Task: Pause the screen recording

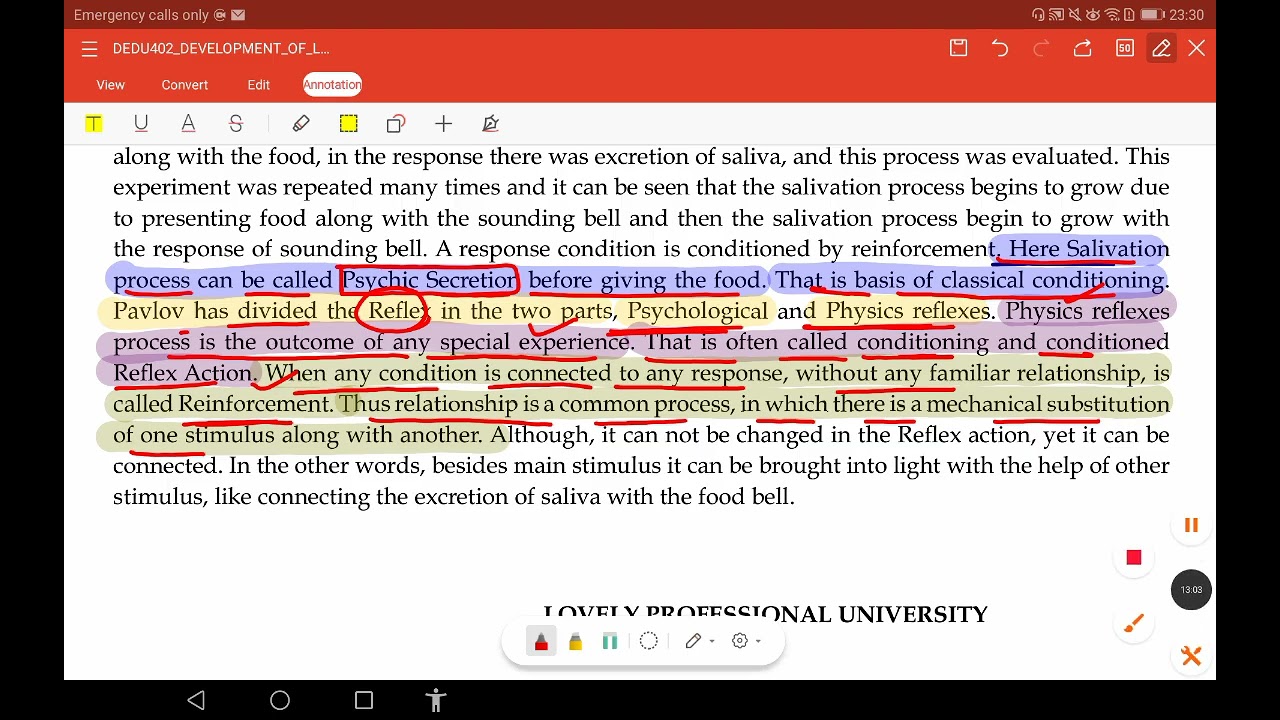Action: pos(1191,526)
